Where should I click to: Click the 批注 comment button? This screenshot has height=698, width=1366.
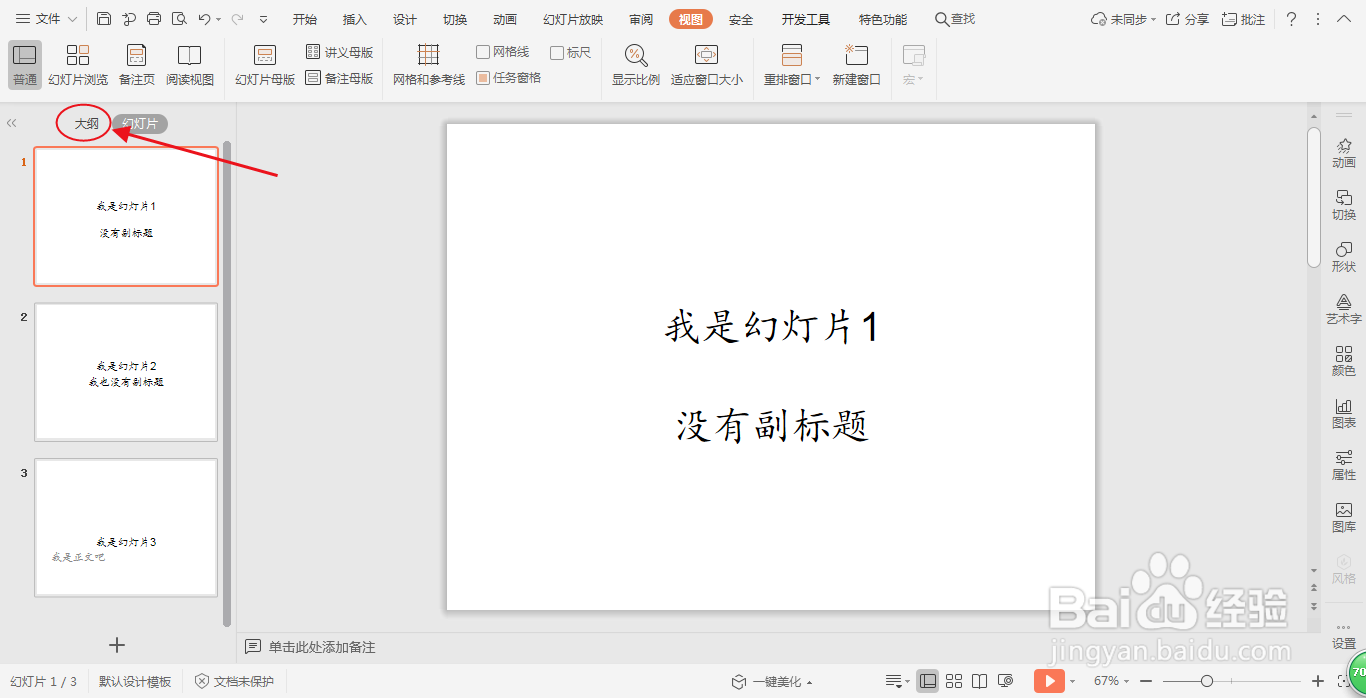(x=1243, y=19)
